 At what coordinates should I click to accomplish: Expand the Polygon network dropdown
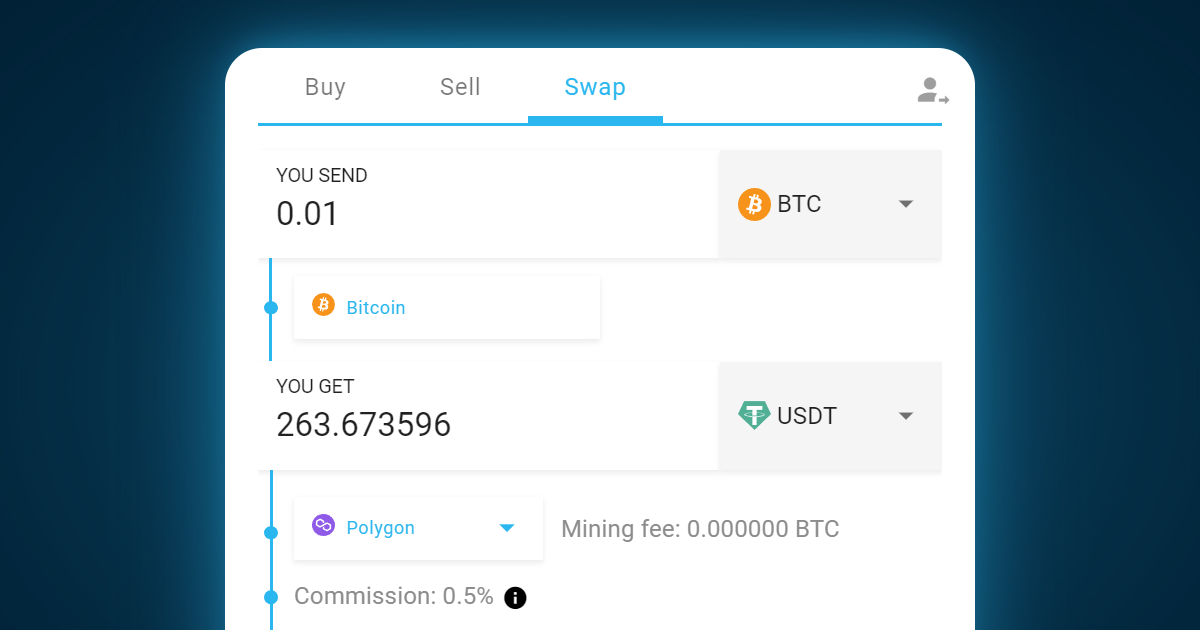(x=507, y=528)
